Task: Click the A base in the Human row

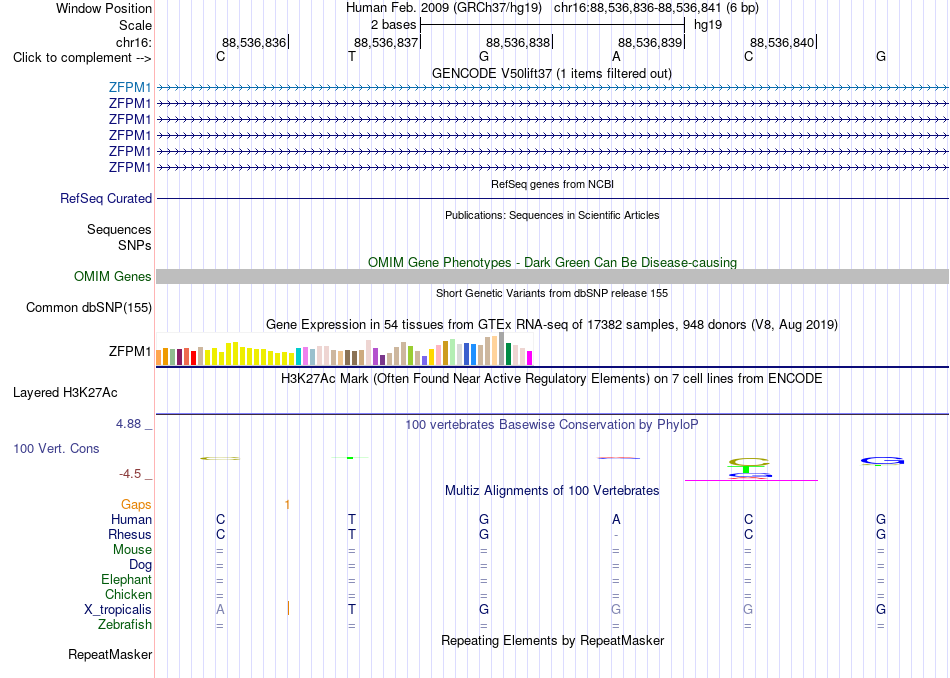Action: [616, 519]
